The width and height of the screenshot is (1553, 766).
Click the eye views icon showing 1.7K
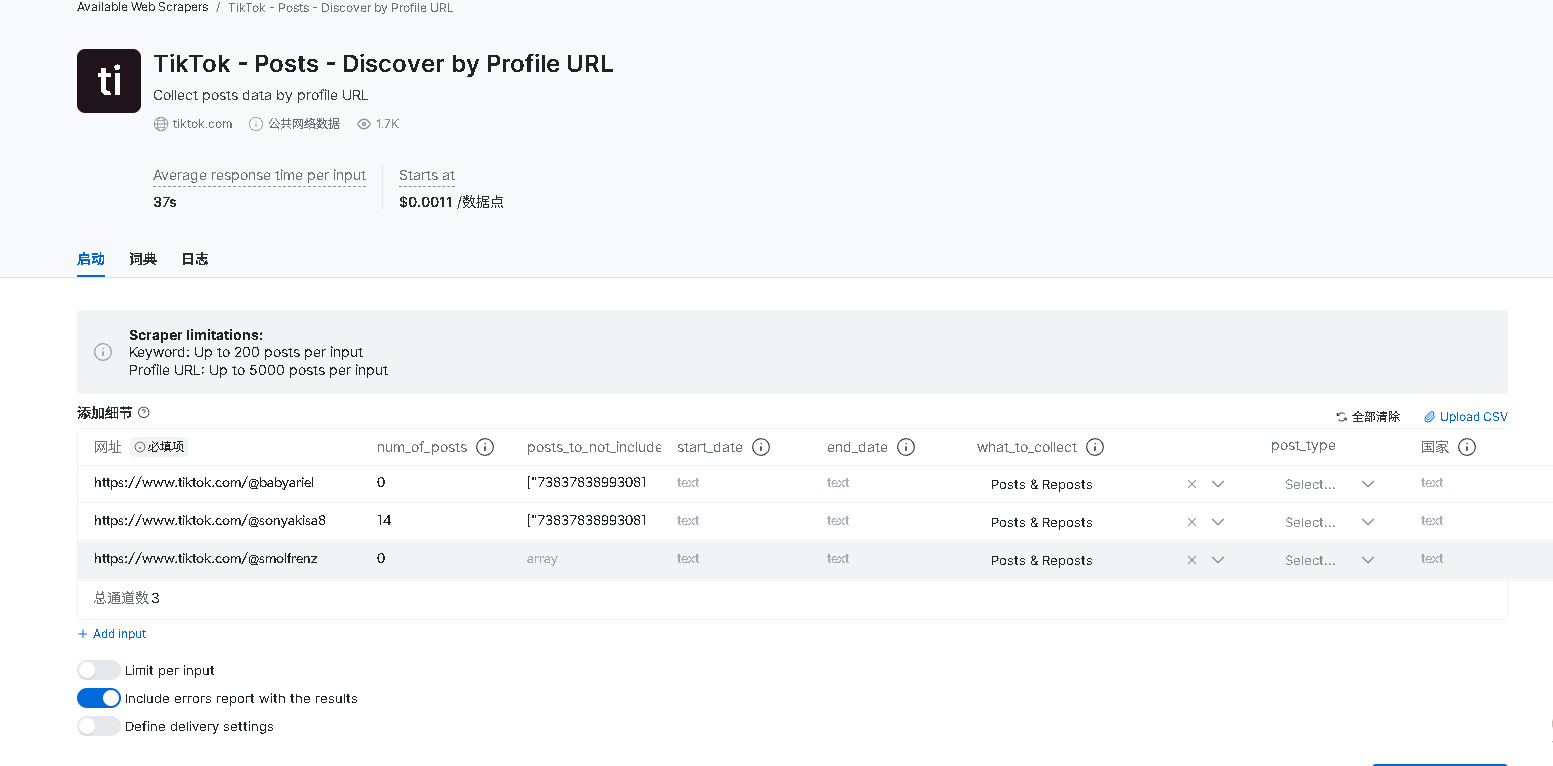[364, 124]
